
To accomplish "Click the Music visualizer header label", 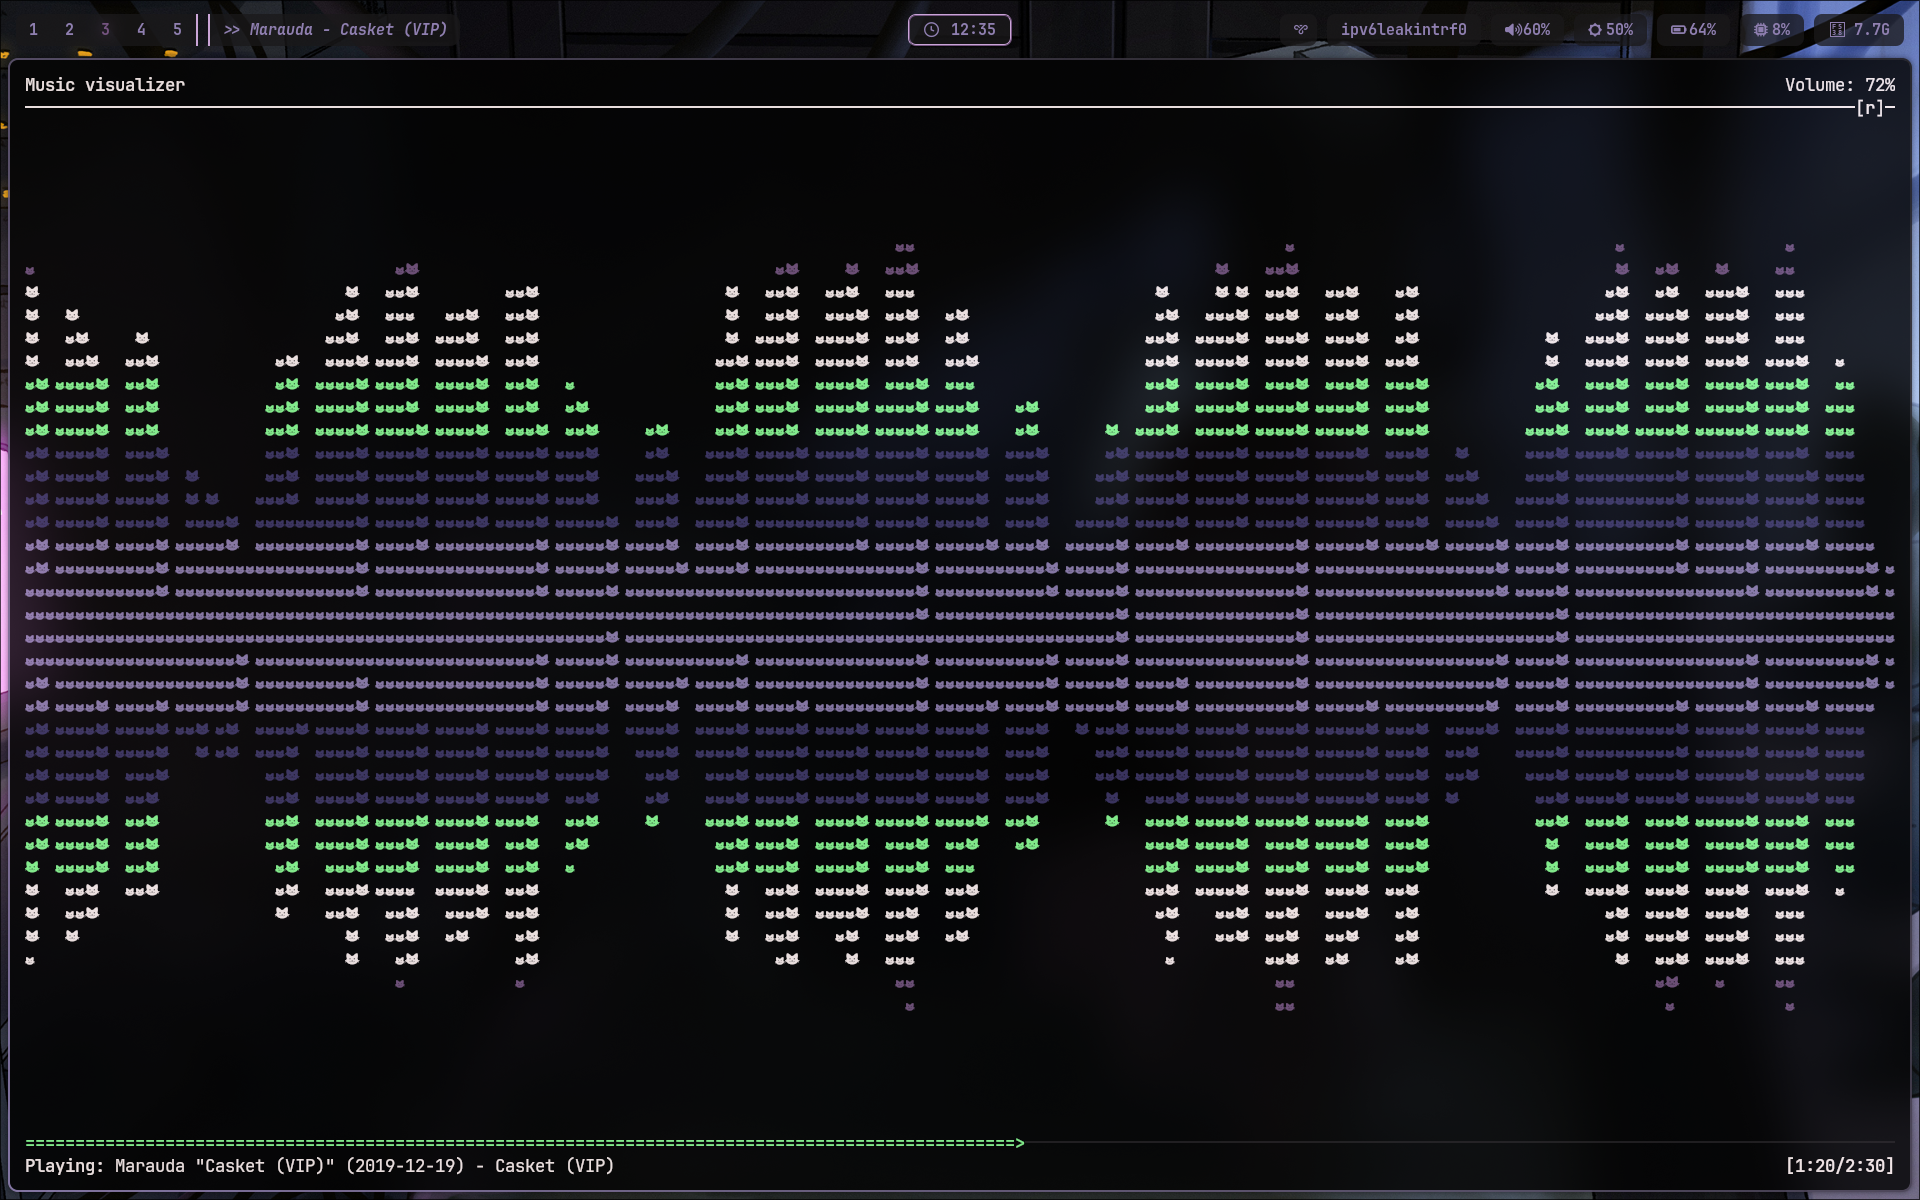I will pos(105,85).
